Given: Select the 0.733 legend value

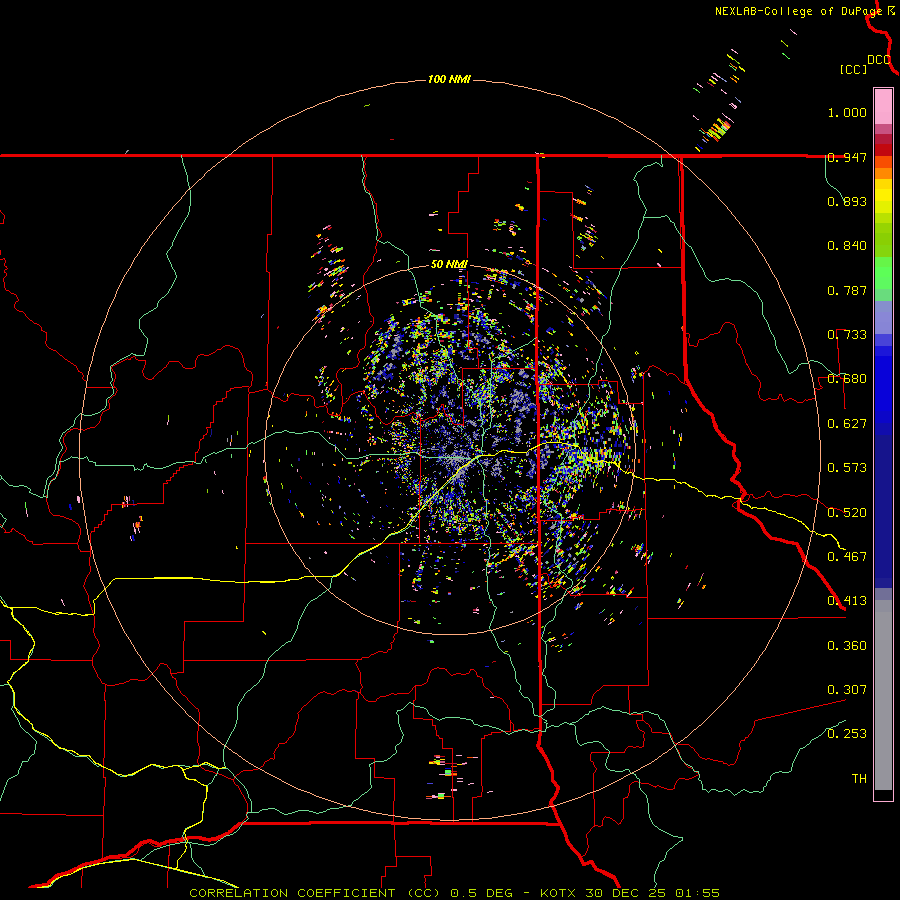Looking at the screenshot, I should (x=847, y=335).
